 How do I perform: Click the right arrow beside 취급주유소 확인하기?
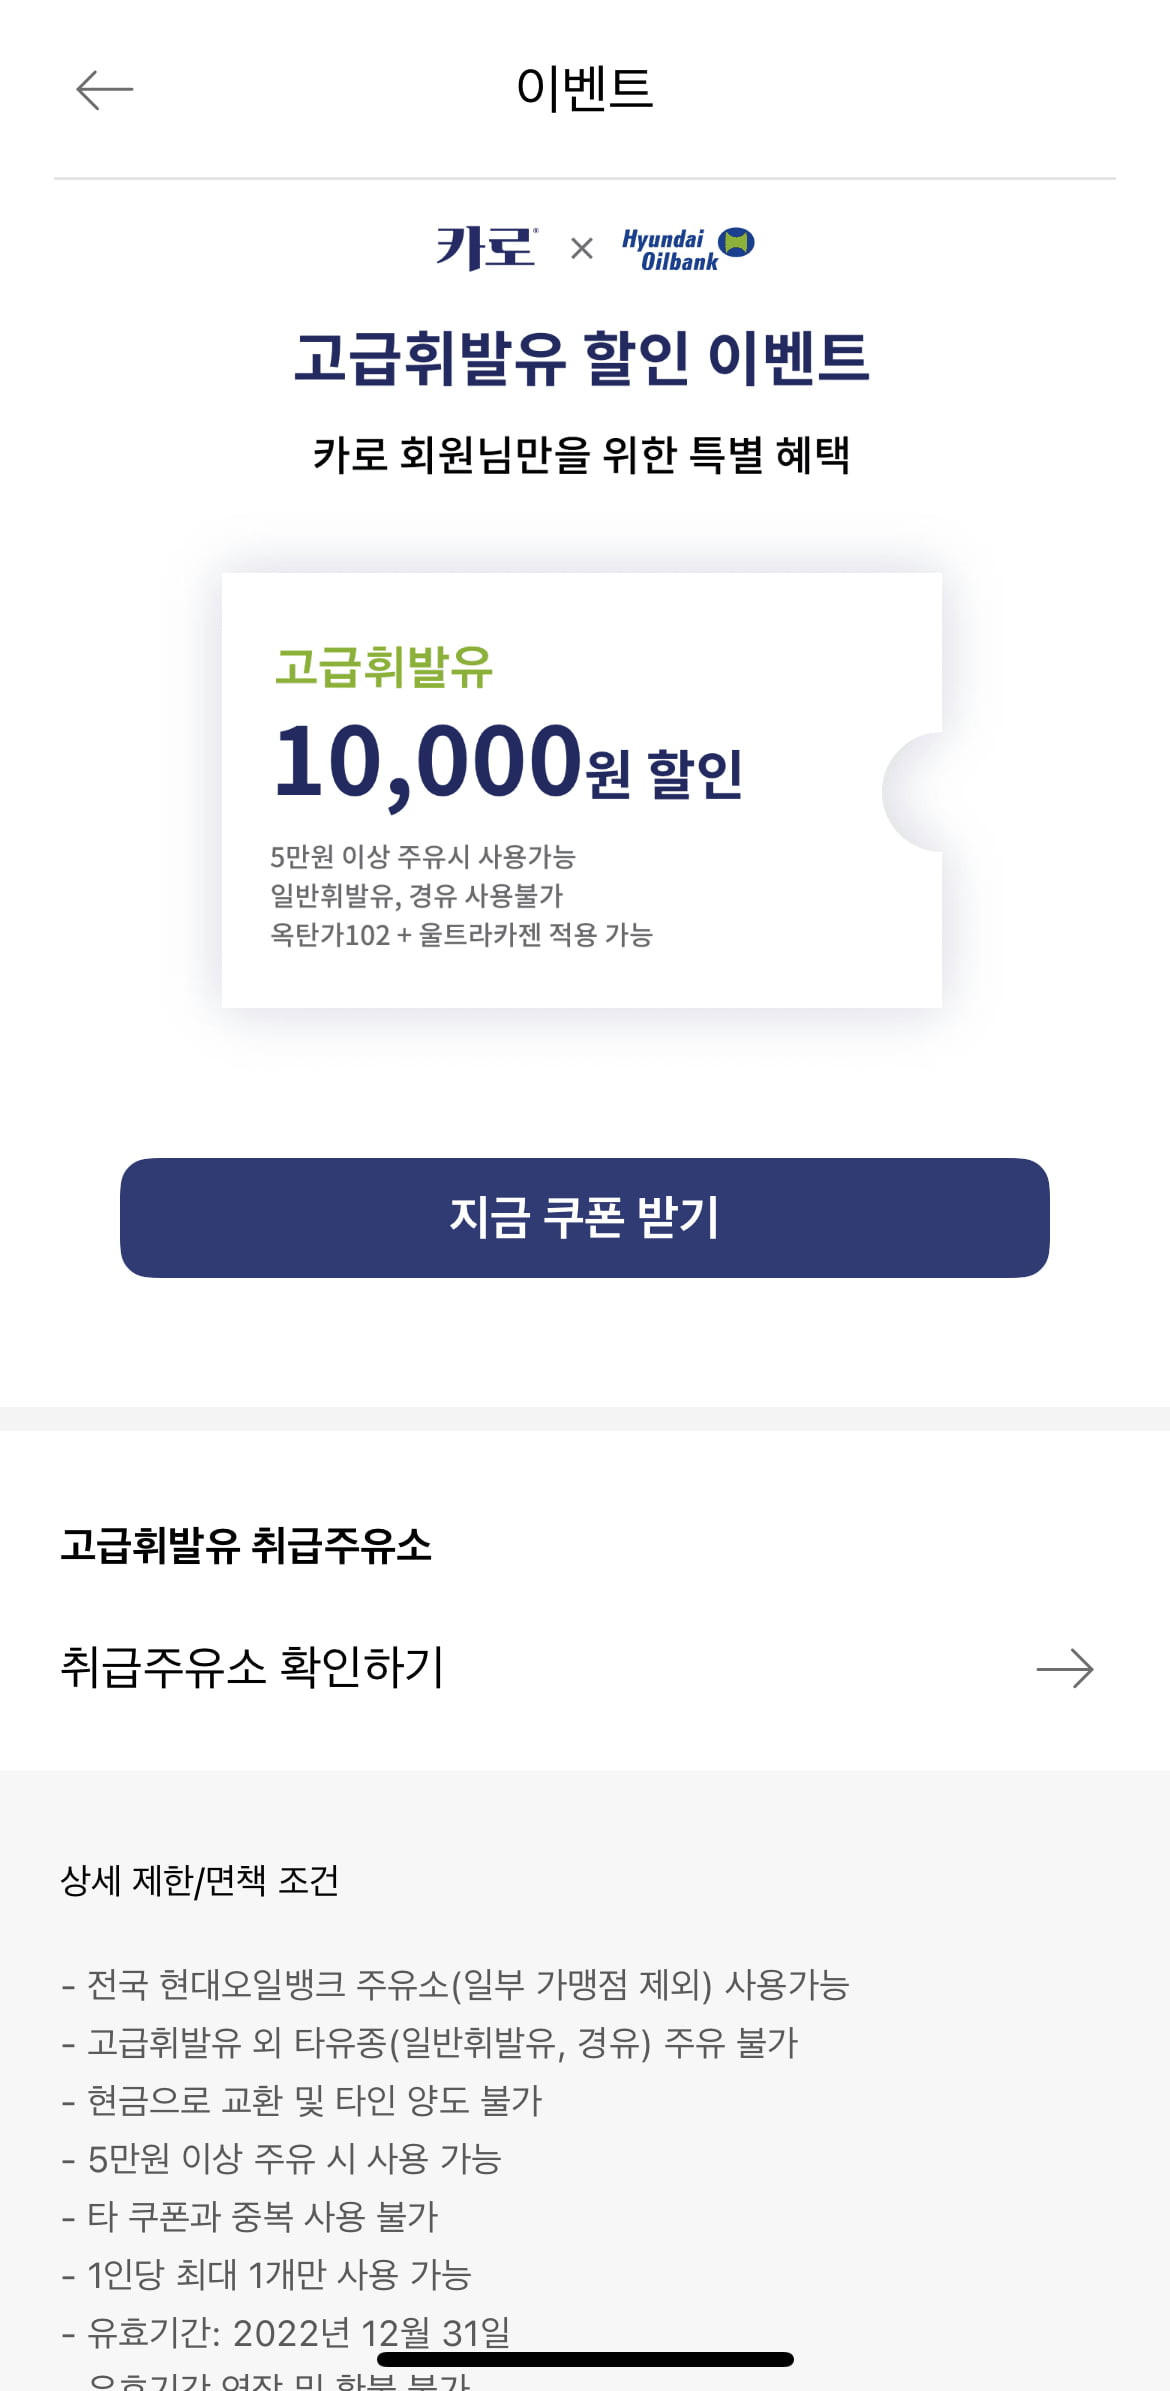(x=1065, y=1668)
